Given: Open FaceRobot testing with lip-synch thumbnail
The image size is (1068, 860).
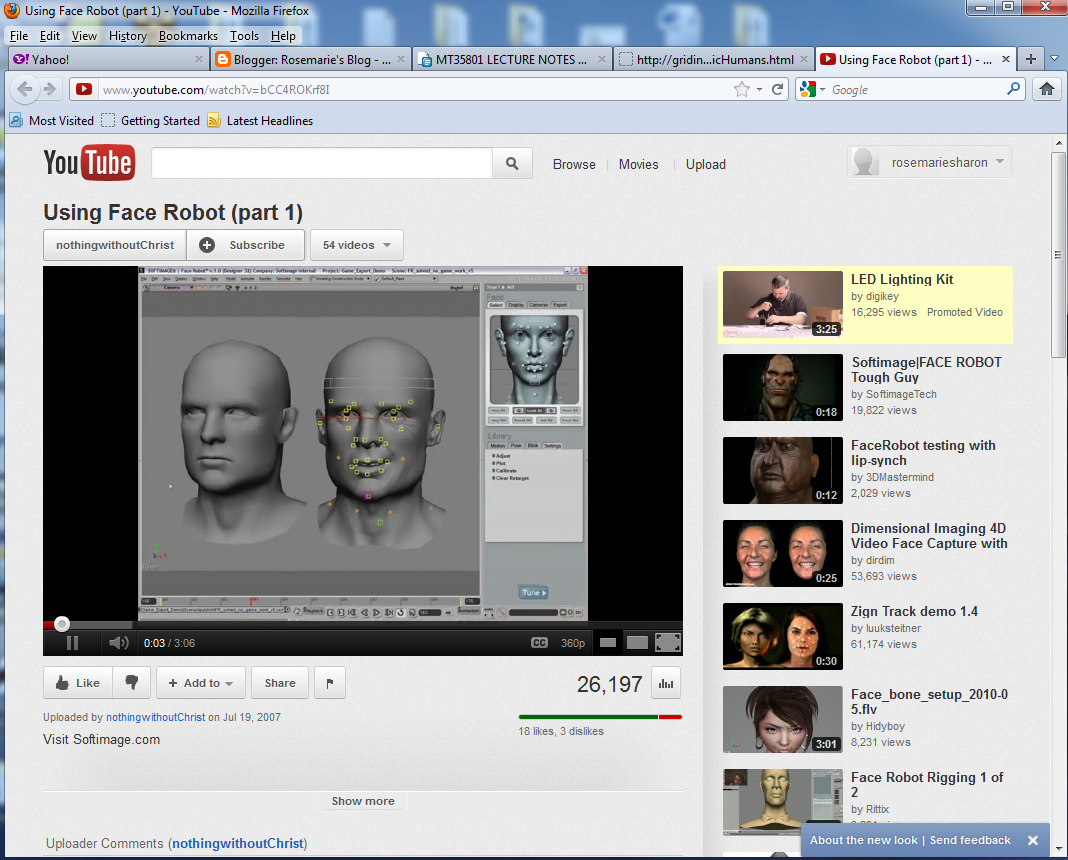Looking at the screenshot, I should 783,471.
